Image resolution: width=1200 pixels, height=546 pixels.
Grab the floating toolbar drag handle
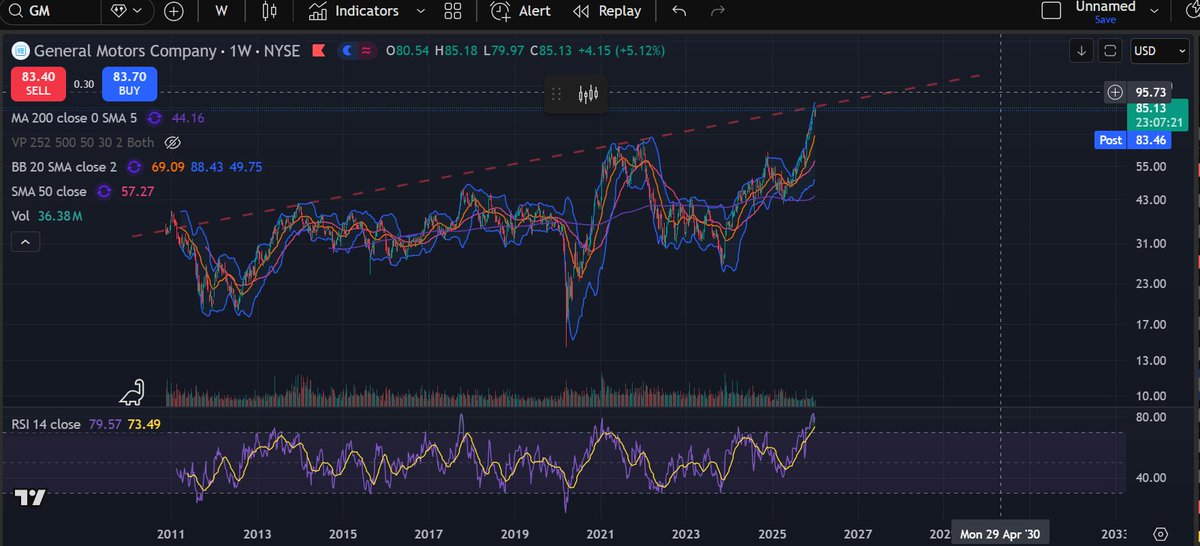[x=557, y=95]
